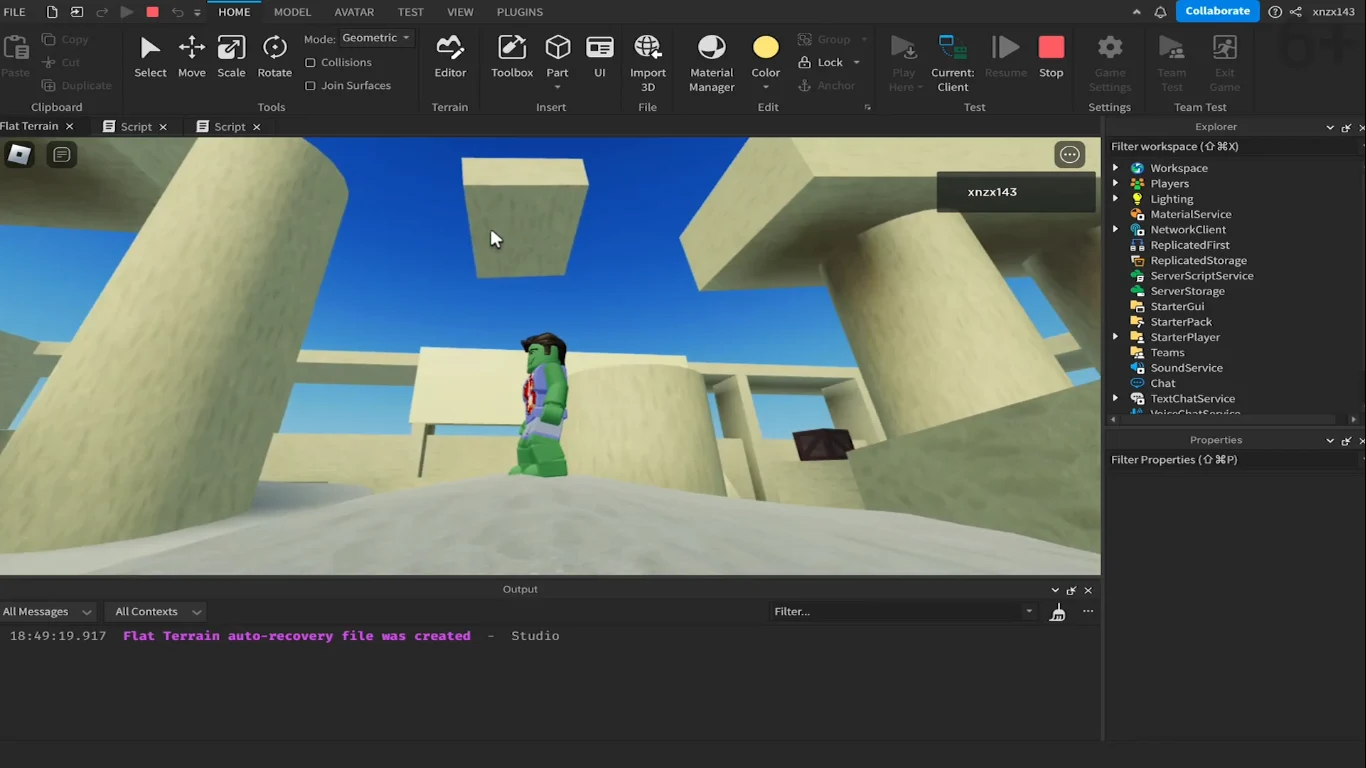The image size is (1366, 768).
Task: Activate the Scale tool
Action: 231,57
